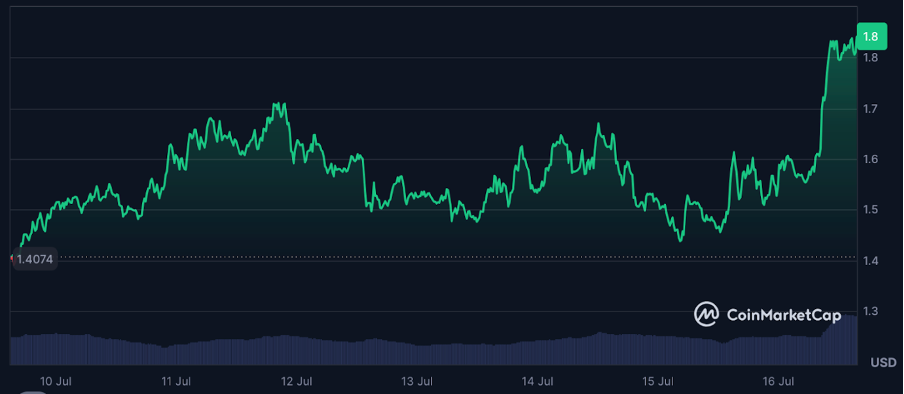Select the 12 Jul date label
The image size is (904, 394).
(297, 381)
